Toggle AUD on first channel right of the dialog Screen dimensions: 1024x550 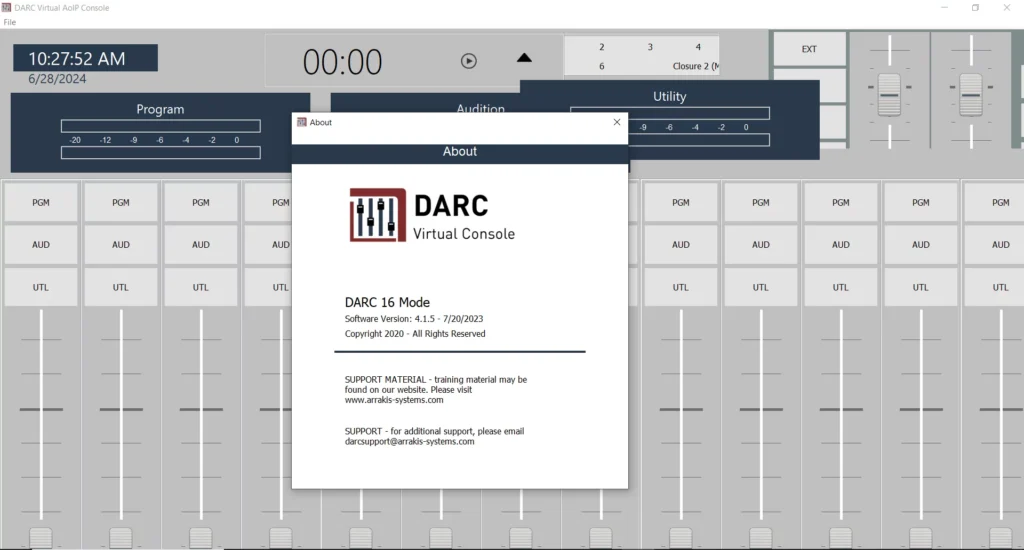[680, 244]
